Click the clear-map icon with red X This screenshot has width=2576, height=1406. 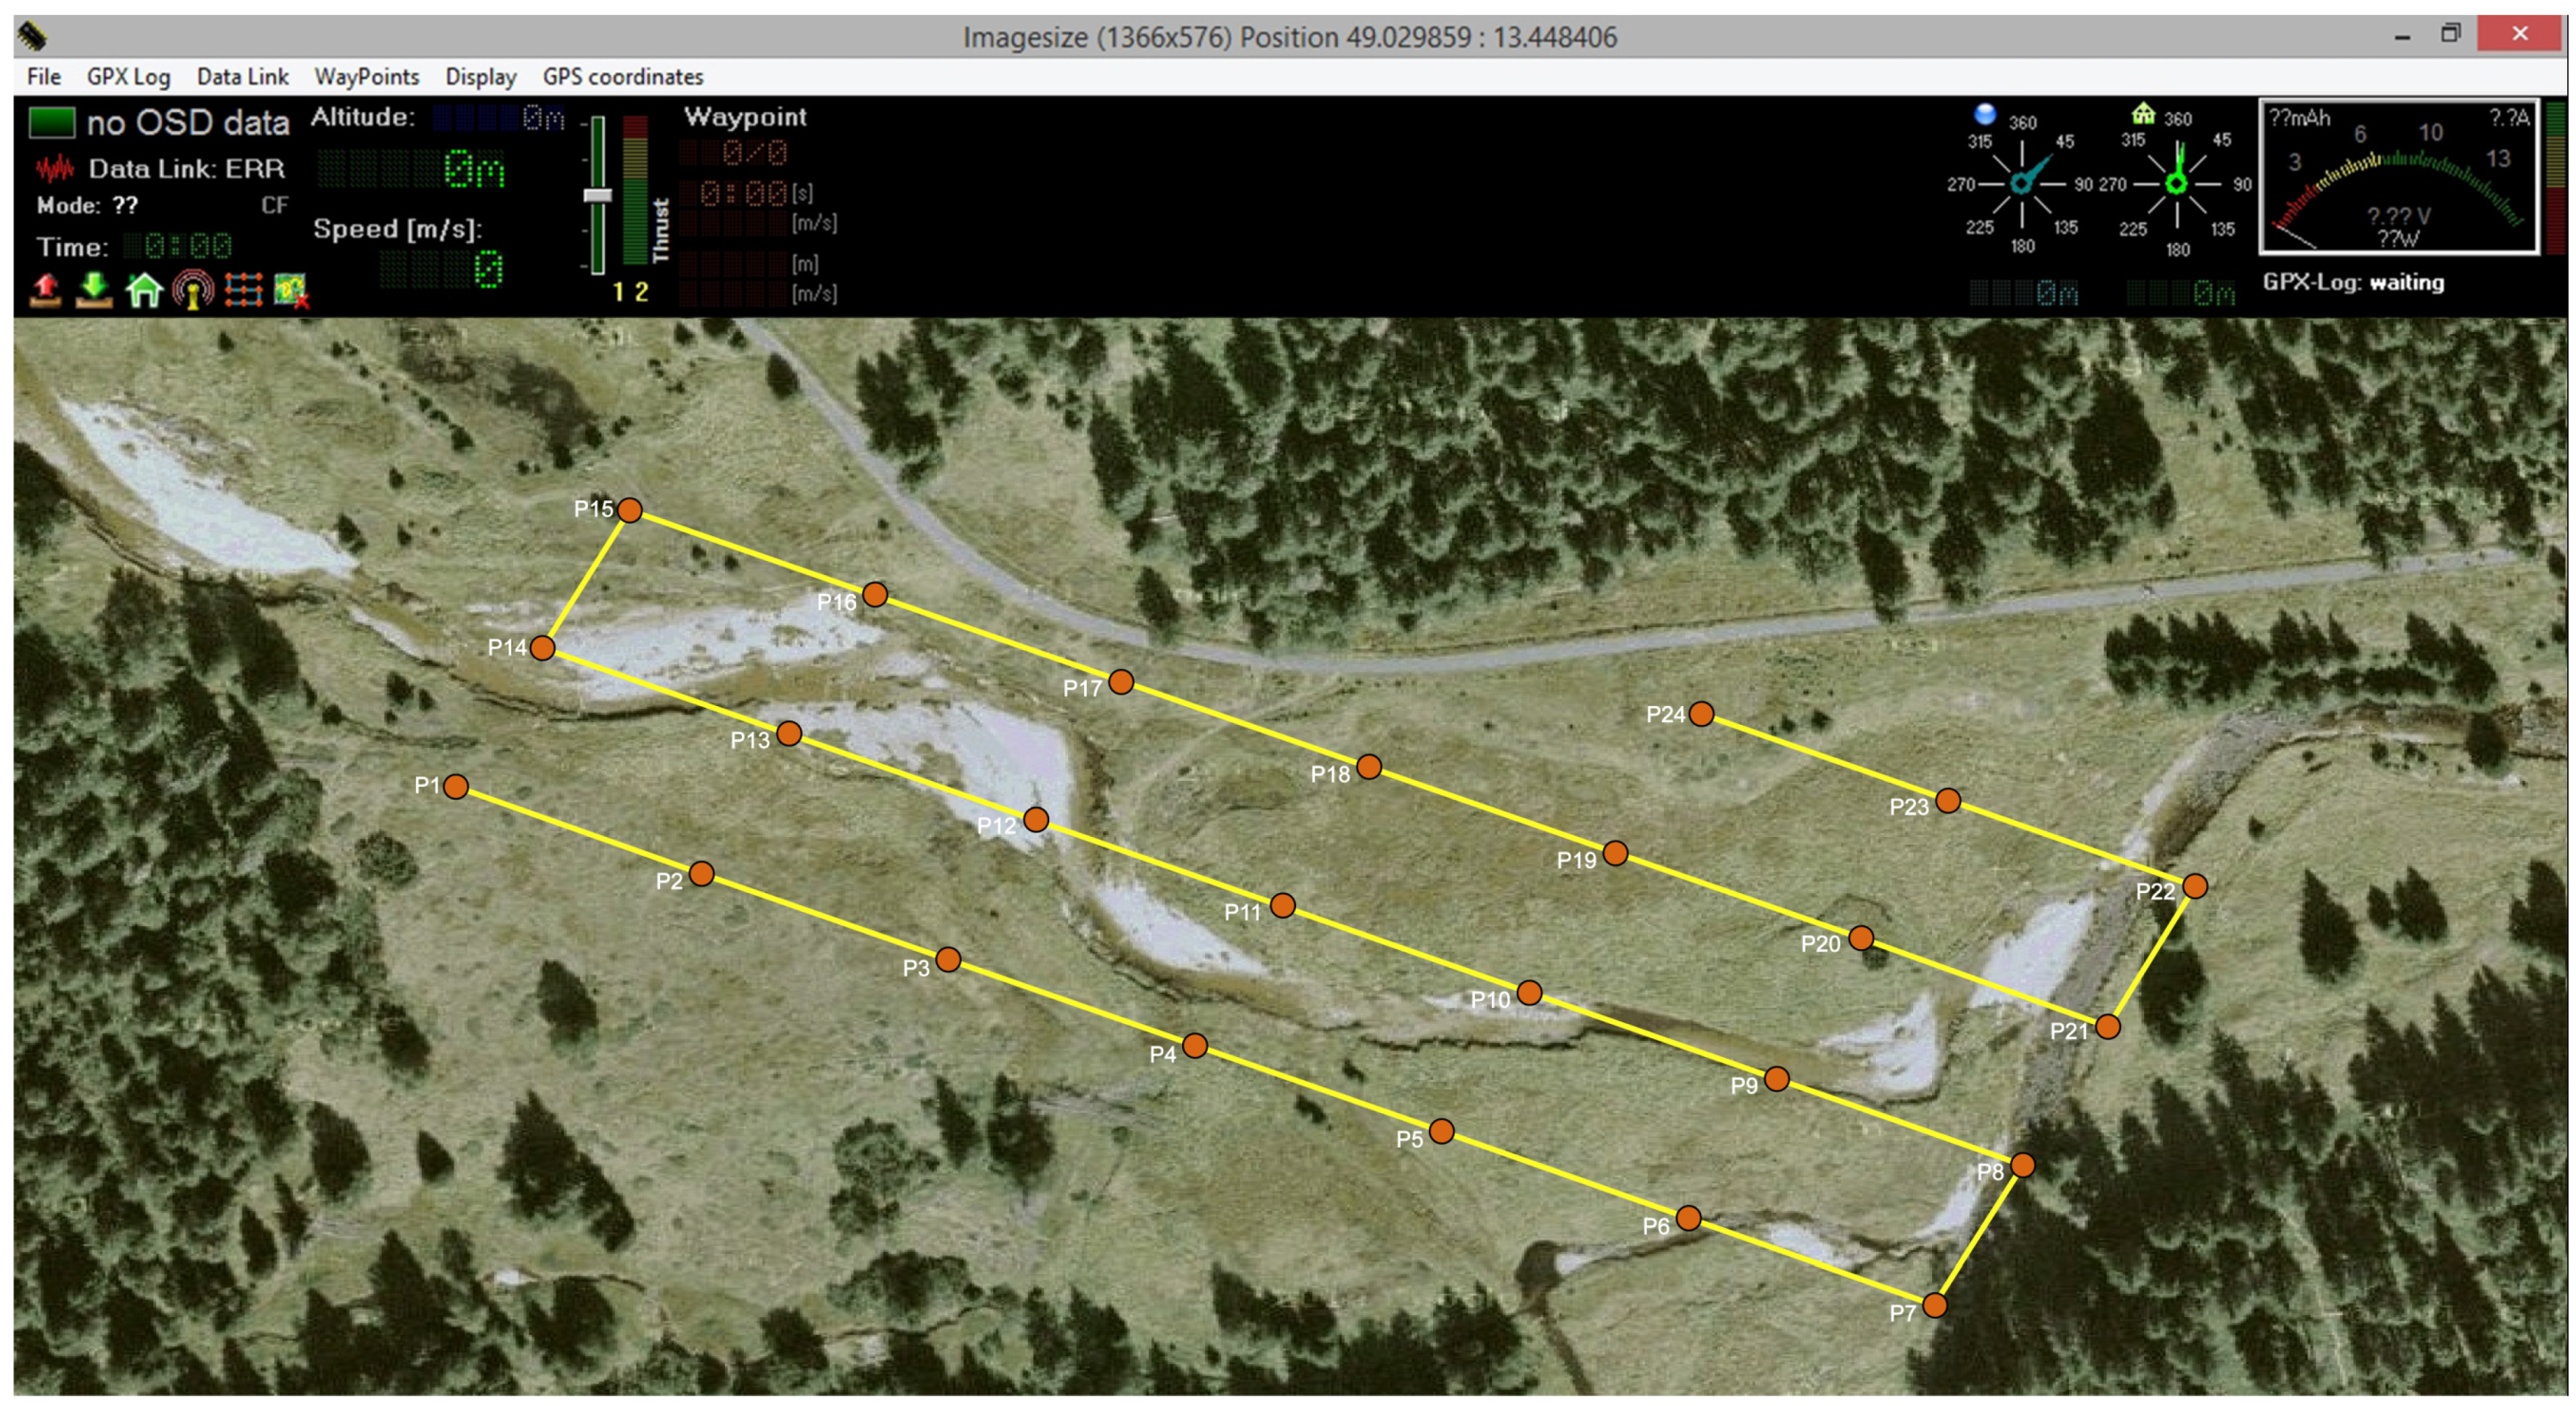point(292,292)
